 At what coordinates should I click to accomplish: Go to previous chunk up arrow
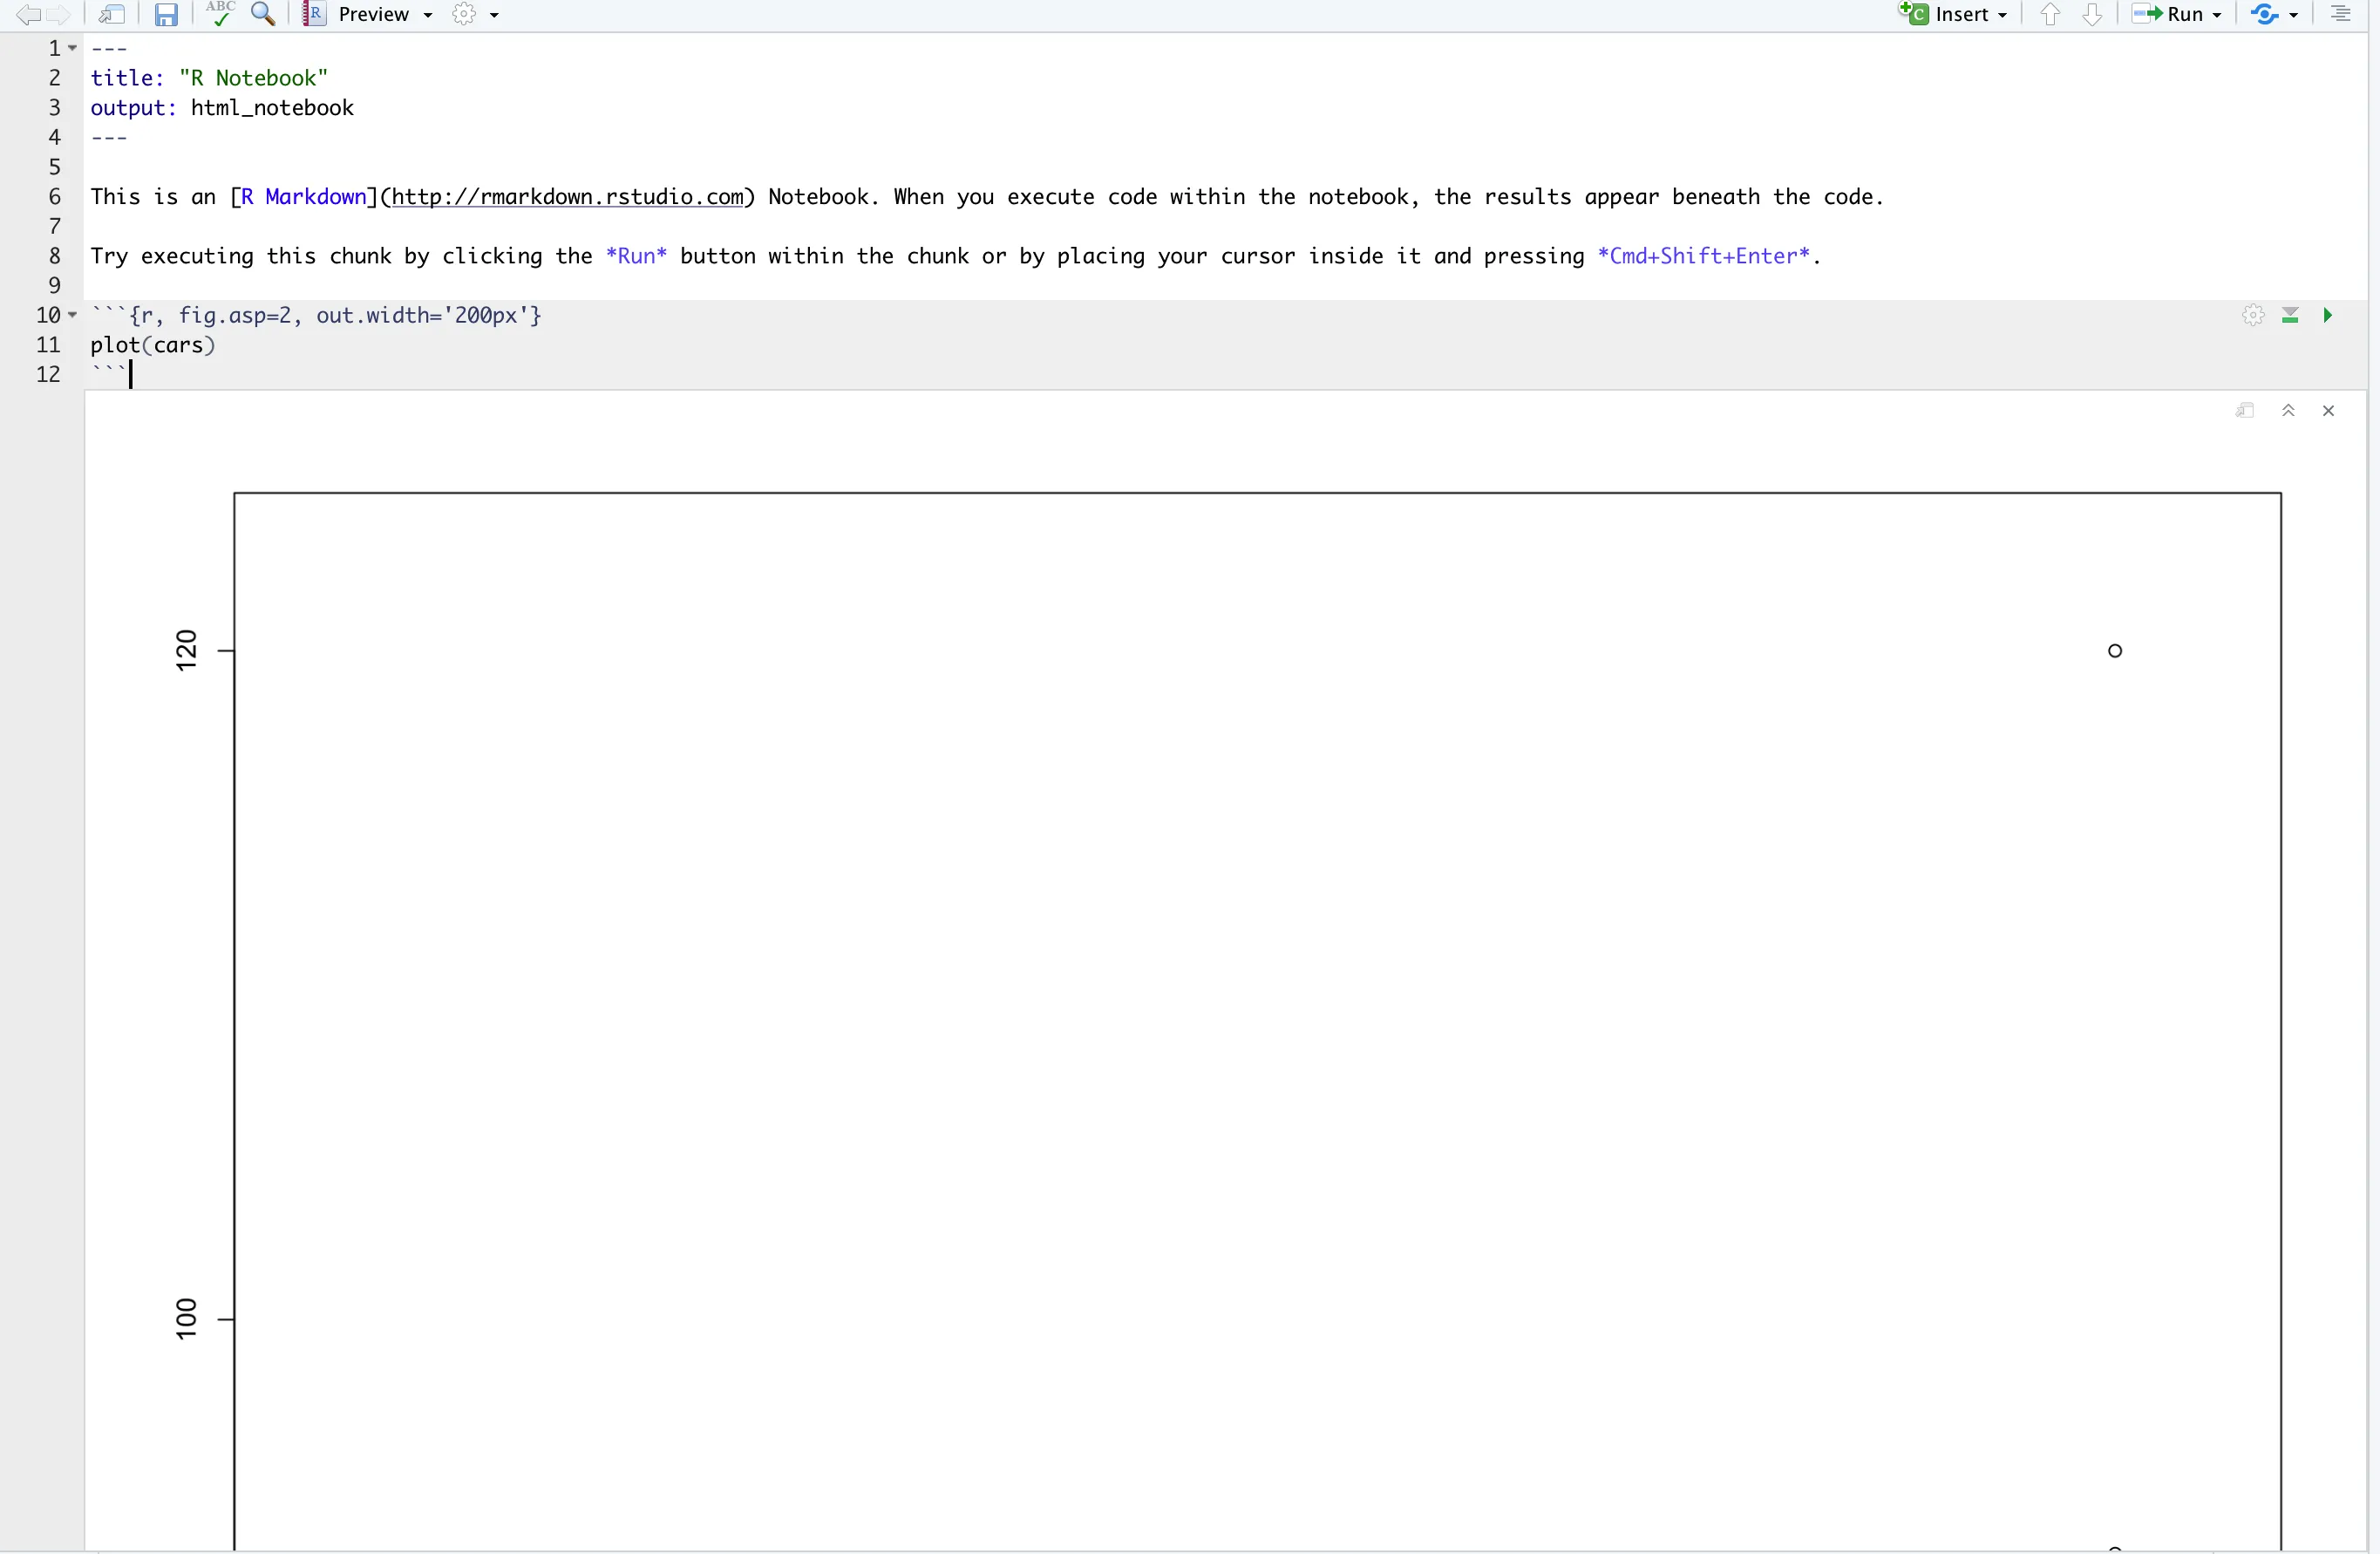(2050, 14)
